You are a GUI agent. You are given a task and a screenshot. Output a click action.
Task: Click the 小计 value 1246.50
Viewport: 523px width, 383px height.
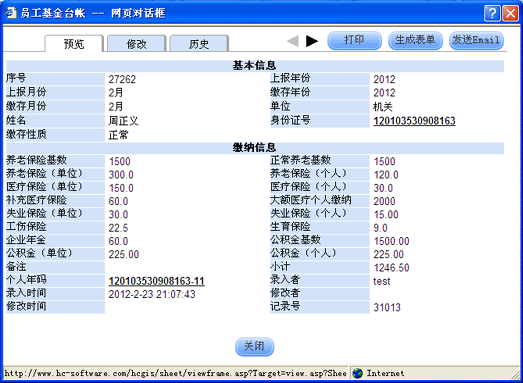coord(392,268)
